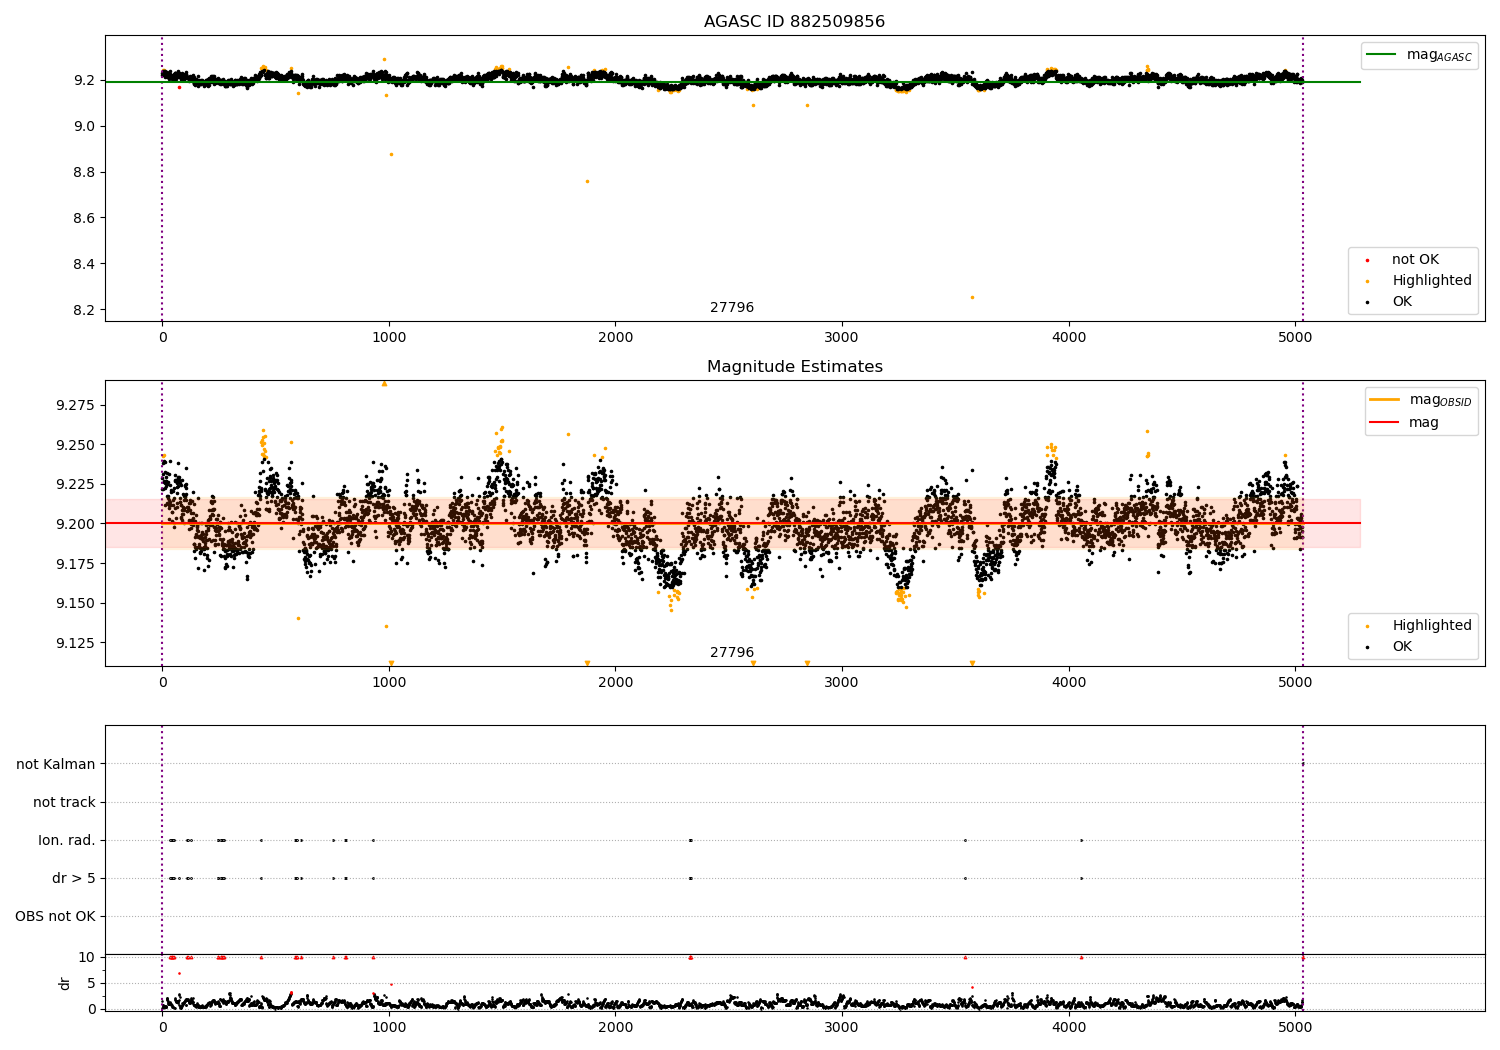The width and height of the screenshot is (1500, 1050).
Task: Click the 9.125 y-axis tick label
Action: [x=75, y=643]
